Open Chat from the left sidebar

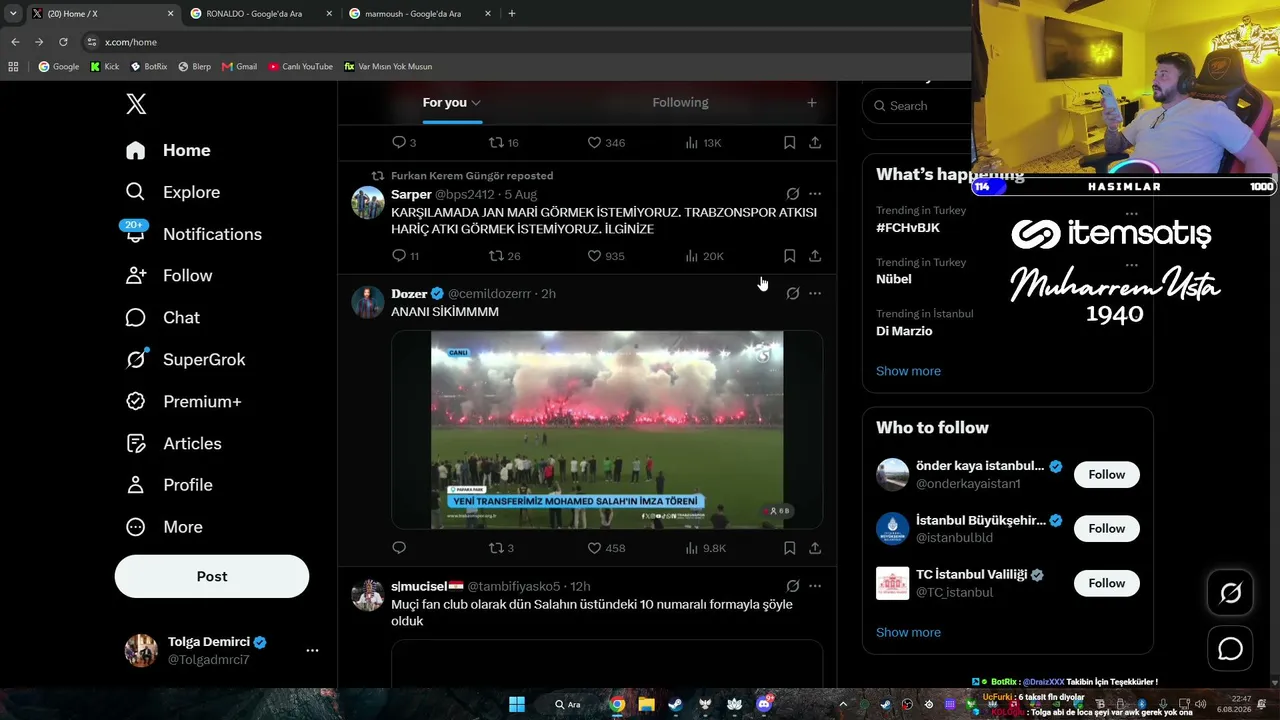click(x=162, y=318)
